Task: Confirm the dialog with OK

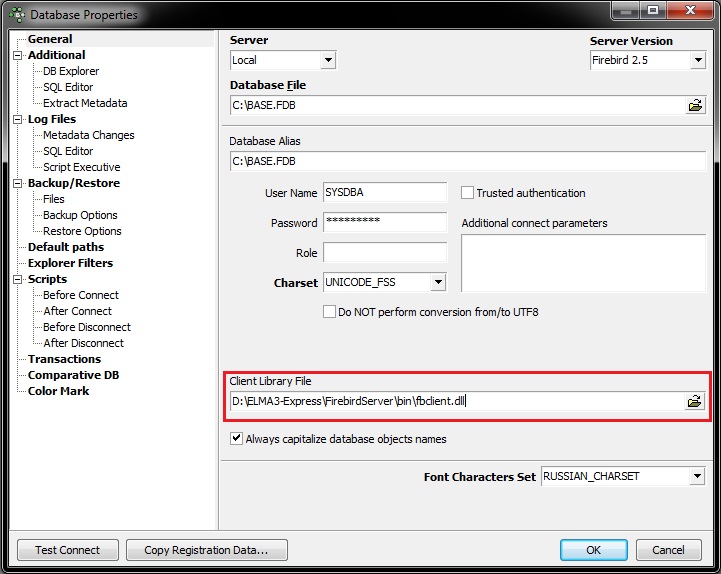Action: pos(593,549)
